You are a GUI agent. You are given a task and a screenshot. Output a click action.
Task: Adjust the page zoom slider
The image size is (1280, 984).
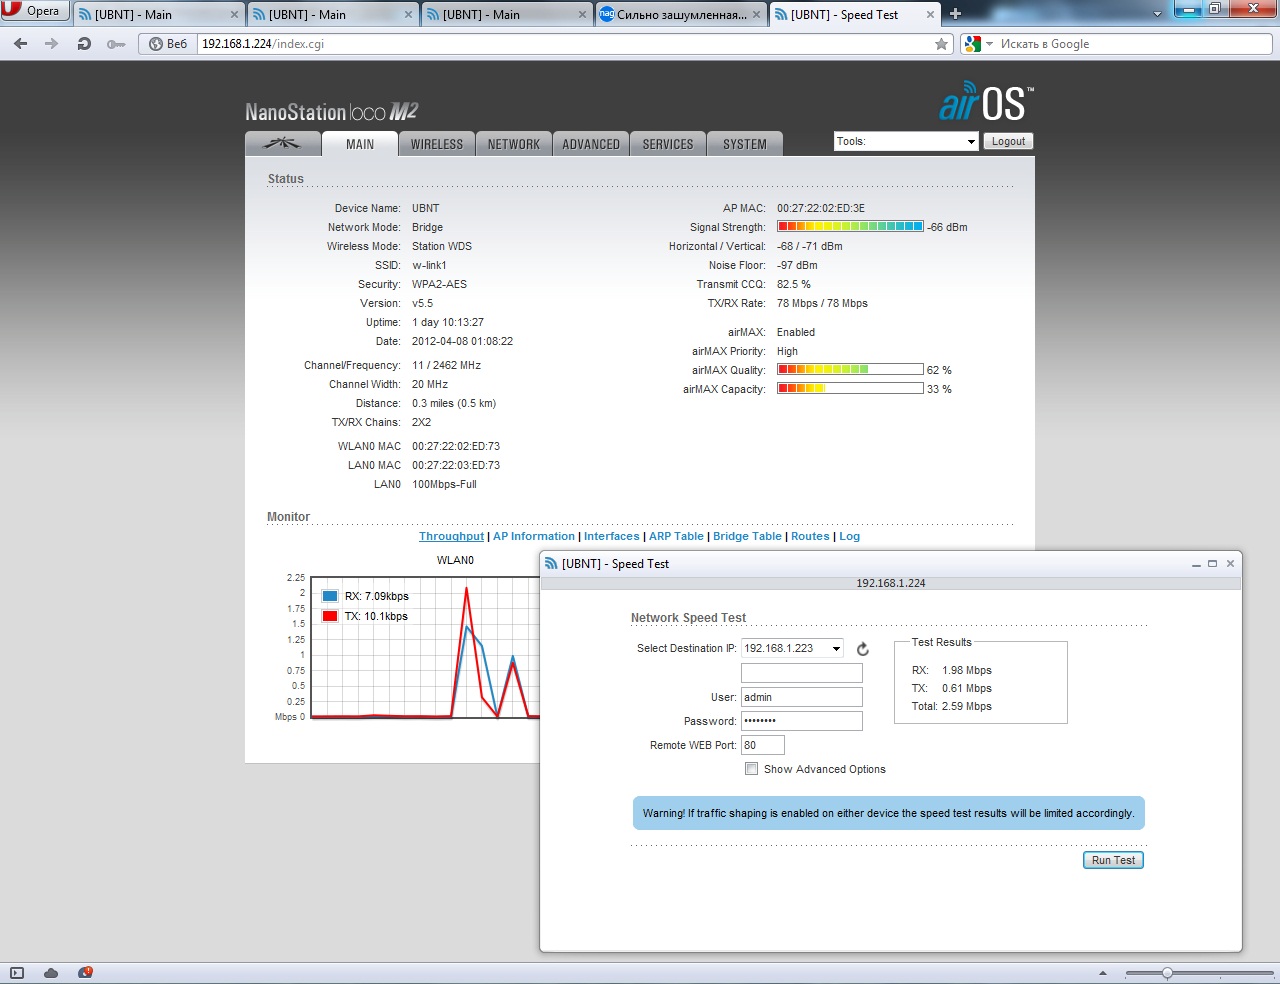(x=1167, y=973)
